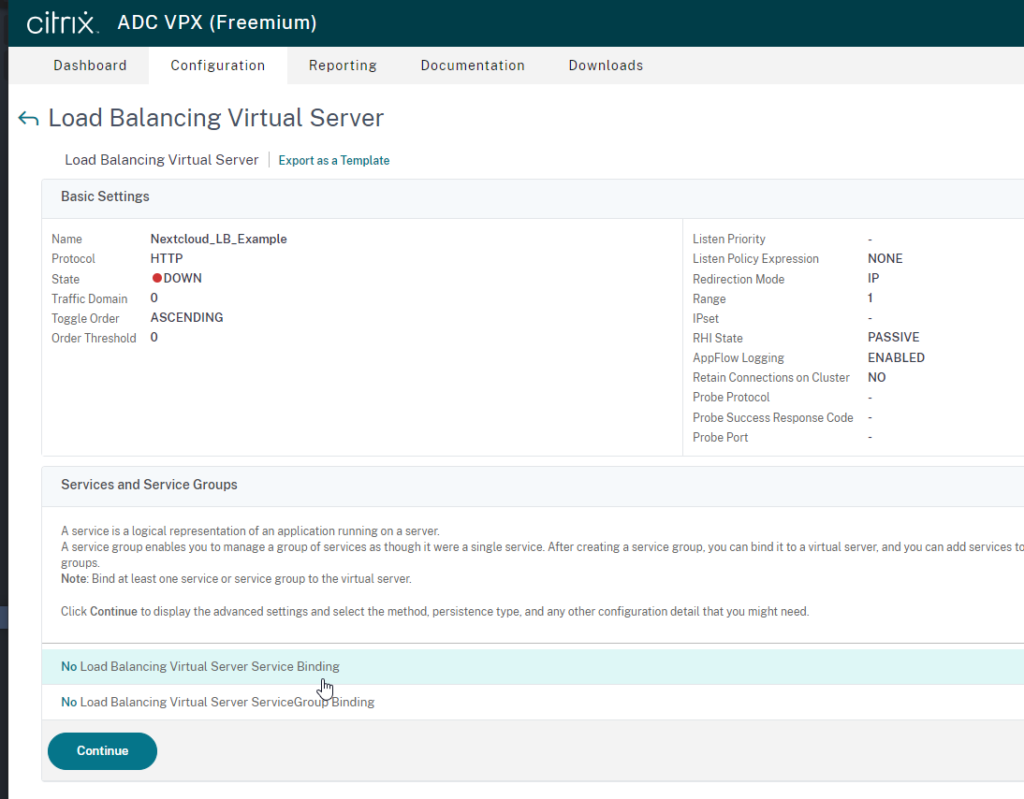Open the Dashboard tab
The image size is (1024, 799).
[x=90, y=65]
